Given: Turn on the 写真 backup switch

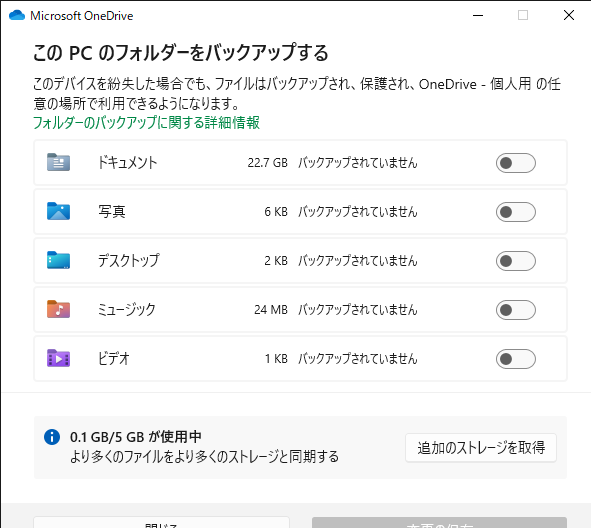Looking at the screenshot, I should click(516, 212).
